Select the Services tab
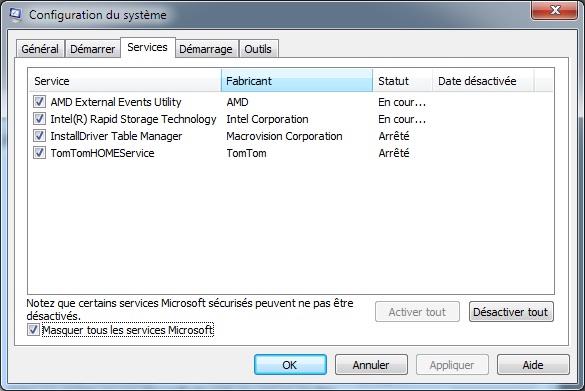 (x=147, y=47)
